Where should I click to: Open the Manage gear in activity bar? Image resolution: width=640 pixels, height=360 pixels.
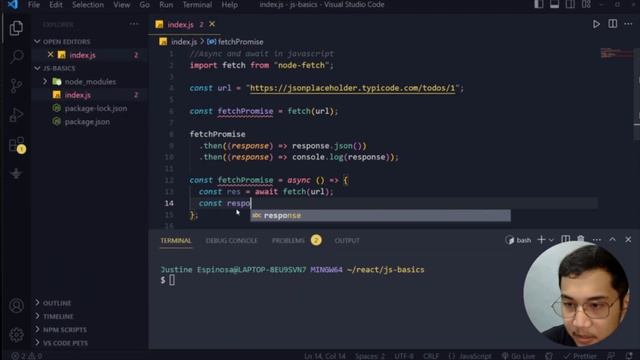tap(16, 335)
